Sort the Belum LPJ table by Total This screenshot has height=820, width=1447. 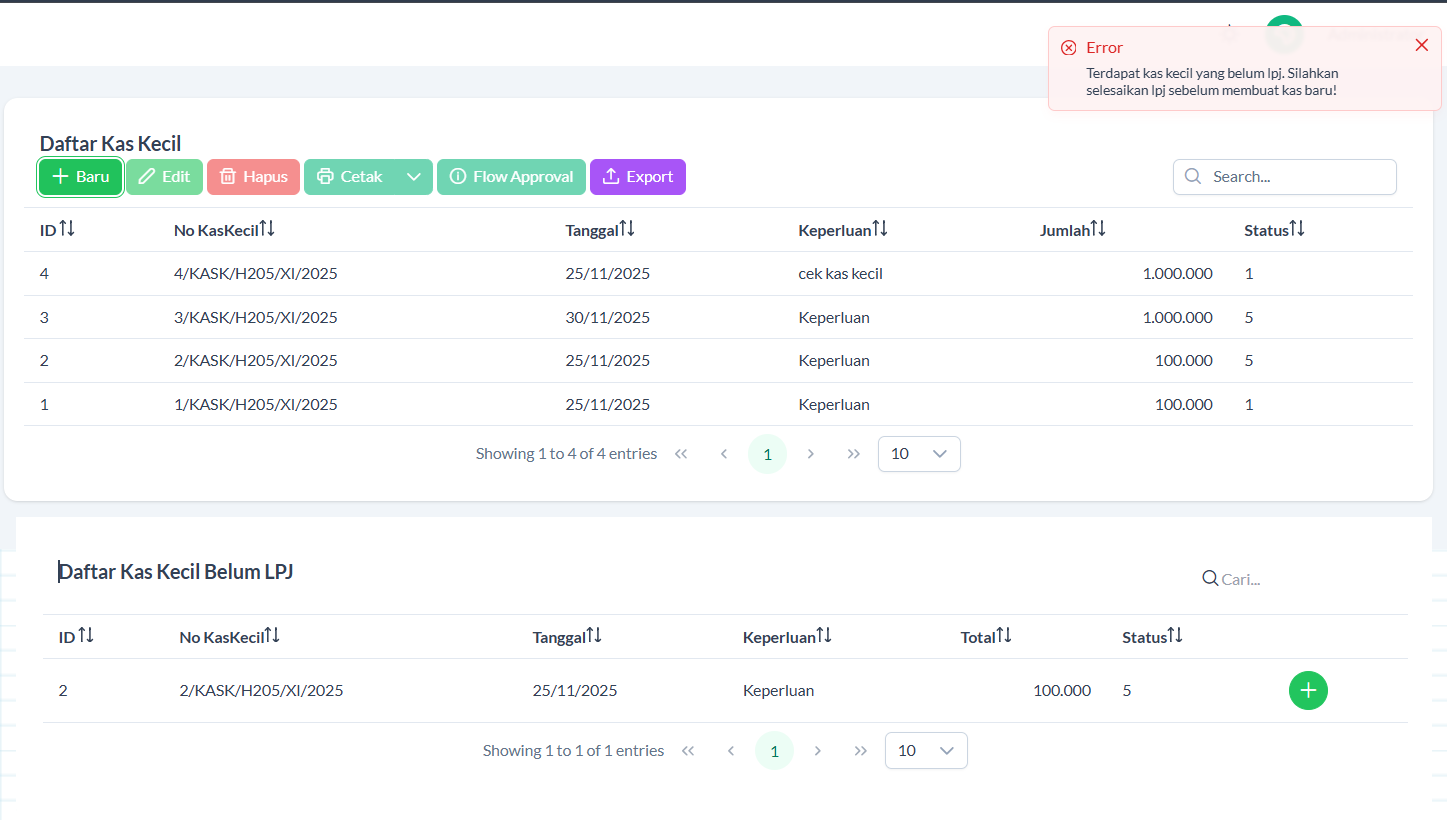1003,636
